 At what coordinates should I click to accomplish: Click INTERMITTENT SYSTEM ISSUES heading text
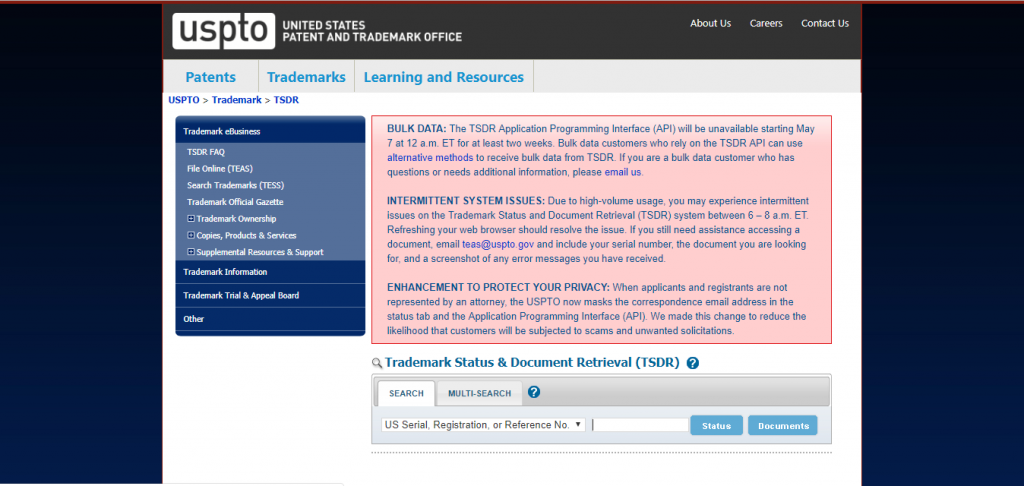(x=466, y=201)
